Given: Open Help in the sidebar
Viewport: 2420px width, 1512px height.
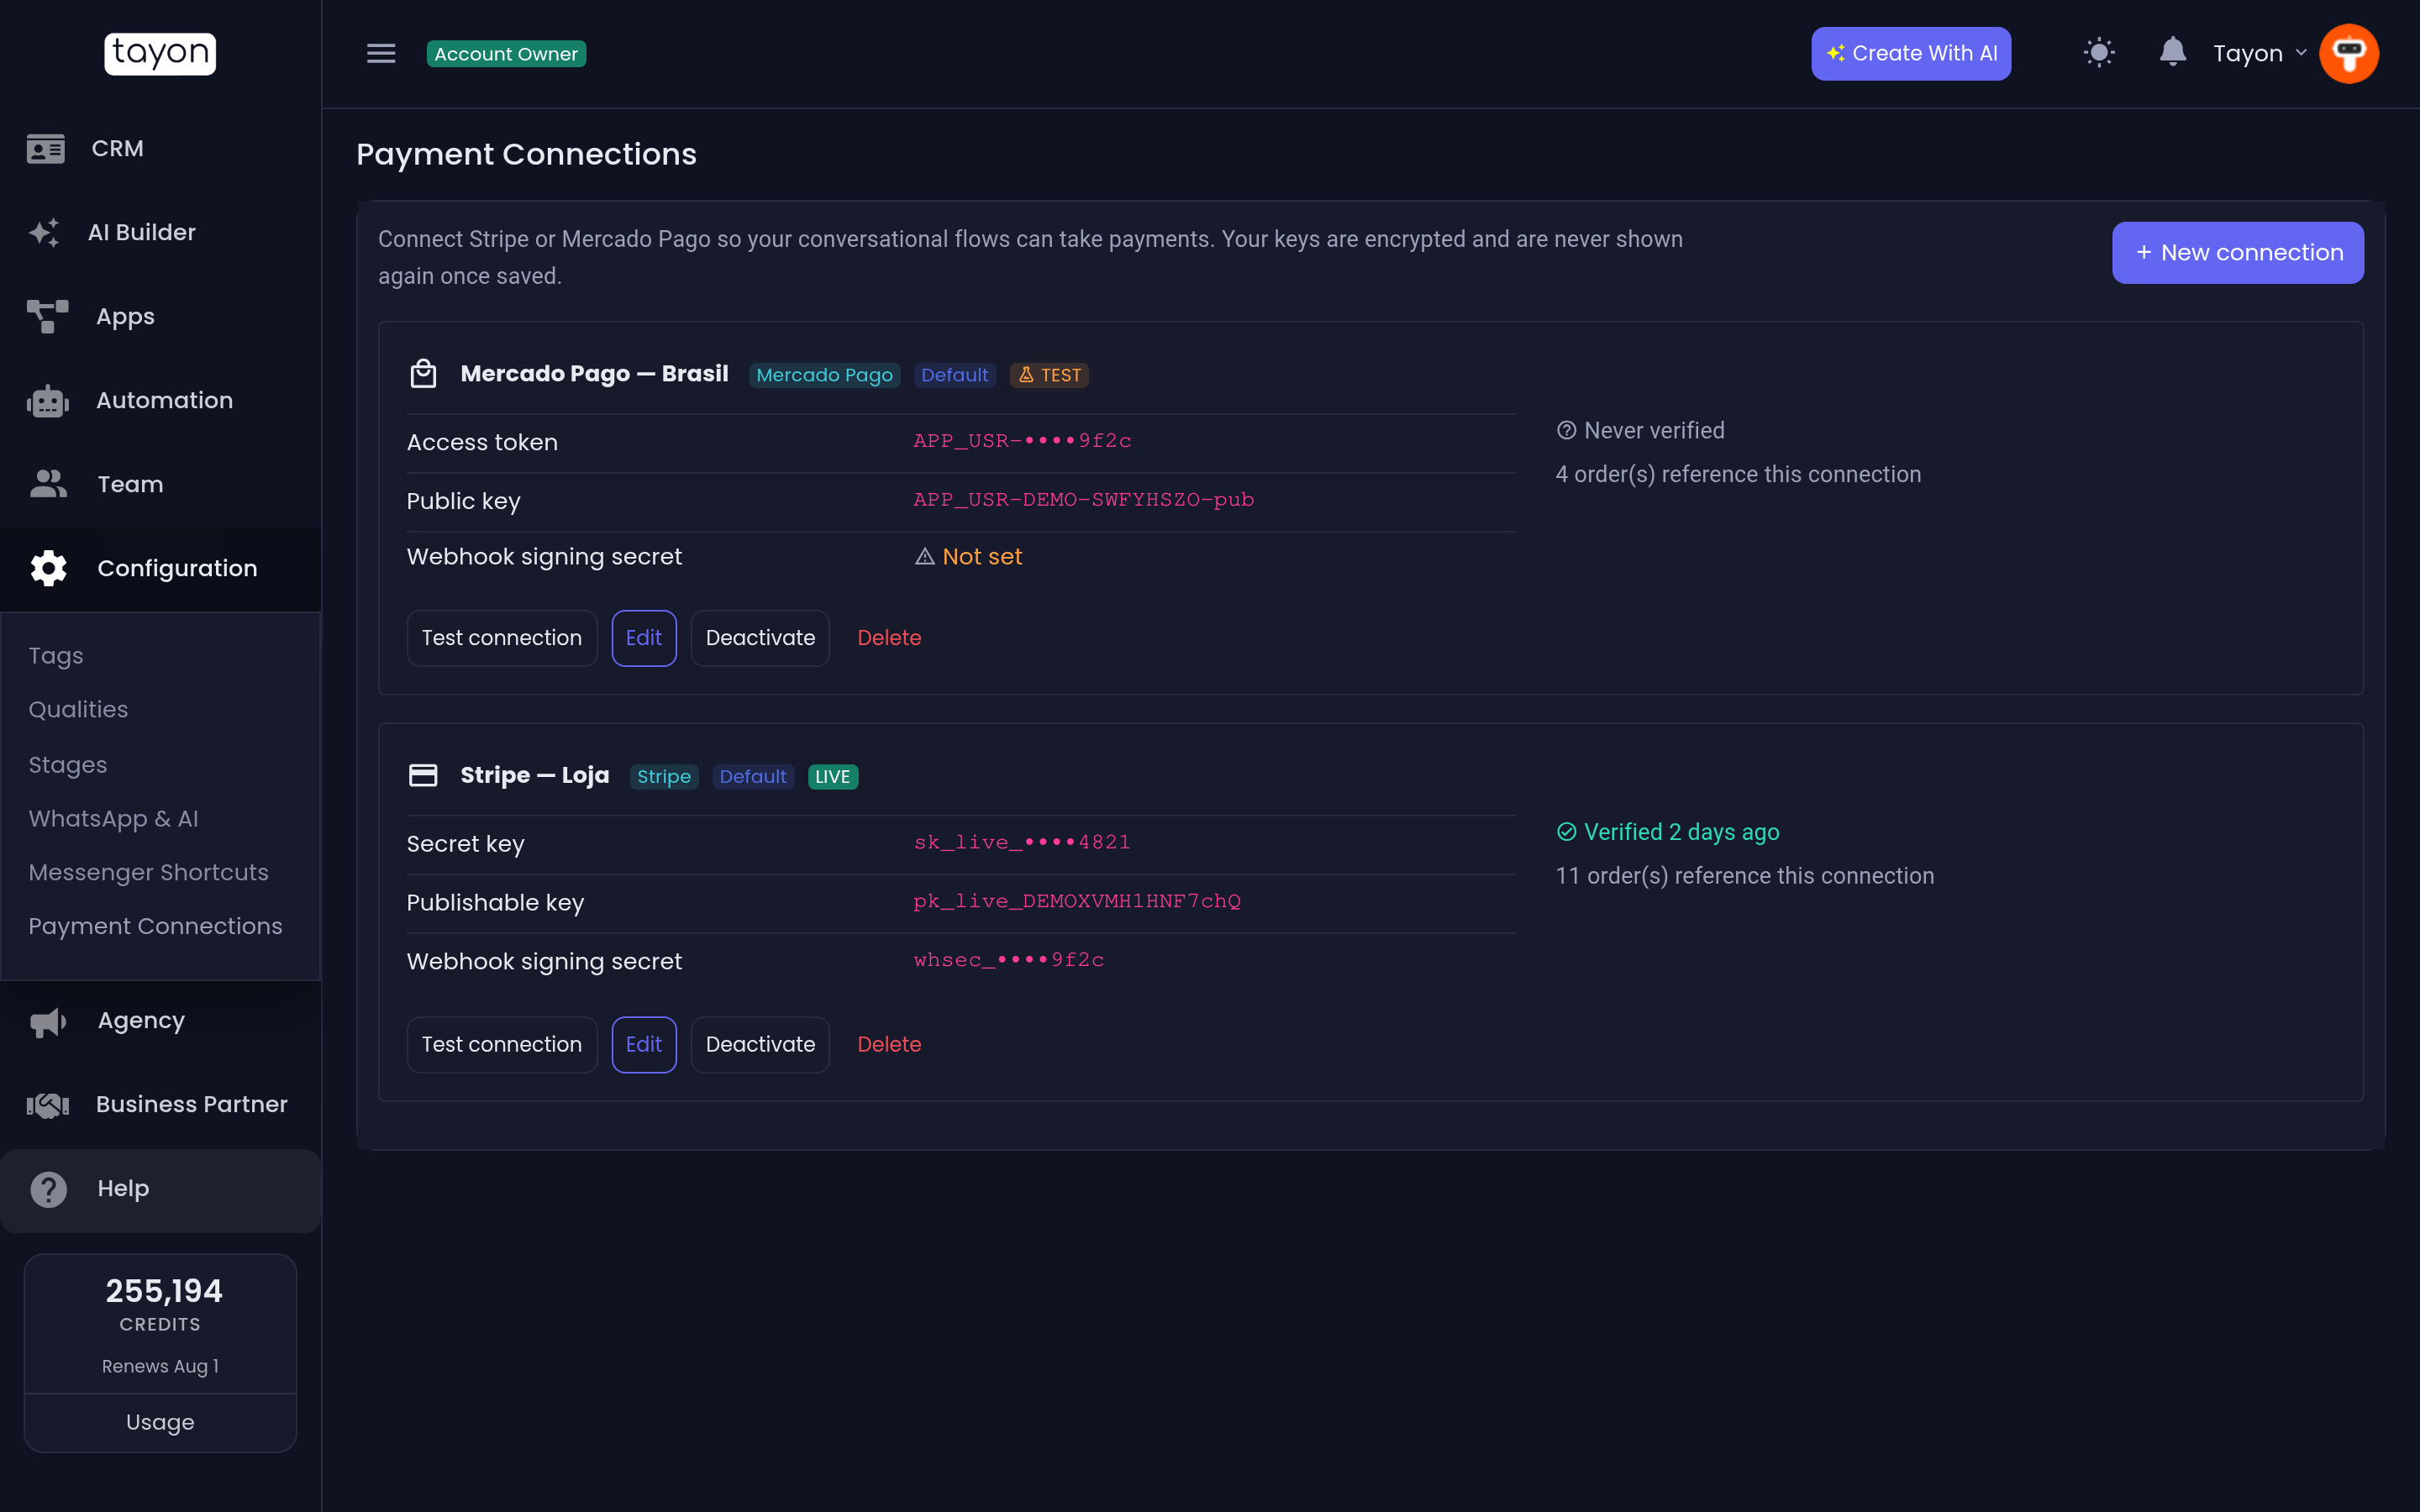Looking at the screenshot, I should pyautogui.click(x=160, y=1189).
